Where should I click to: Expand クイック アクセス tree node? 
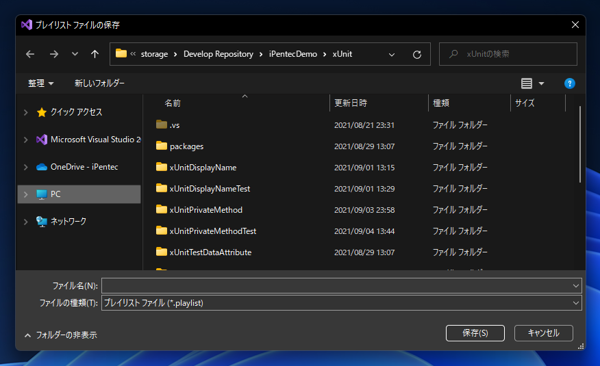pos(26,113)
